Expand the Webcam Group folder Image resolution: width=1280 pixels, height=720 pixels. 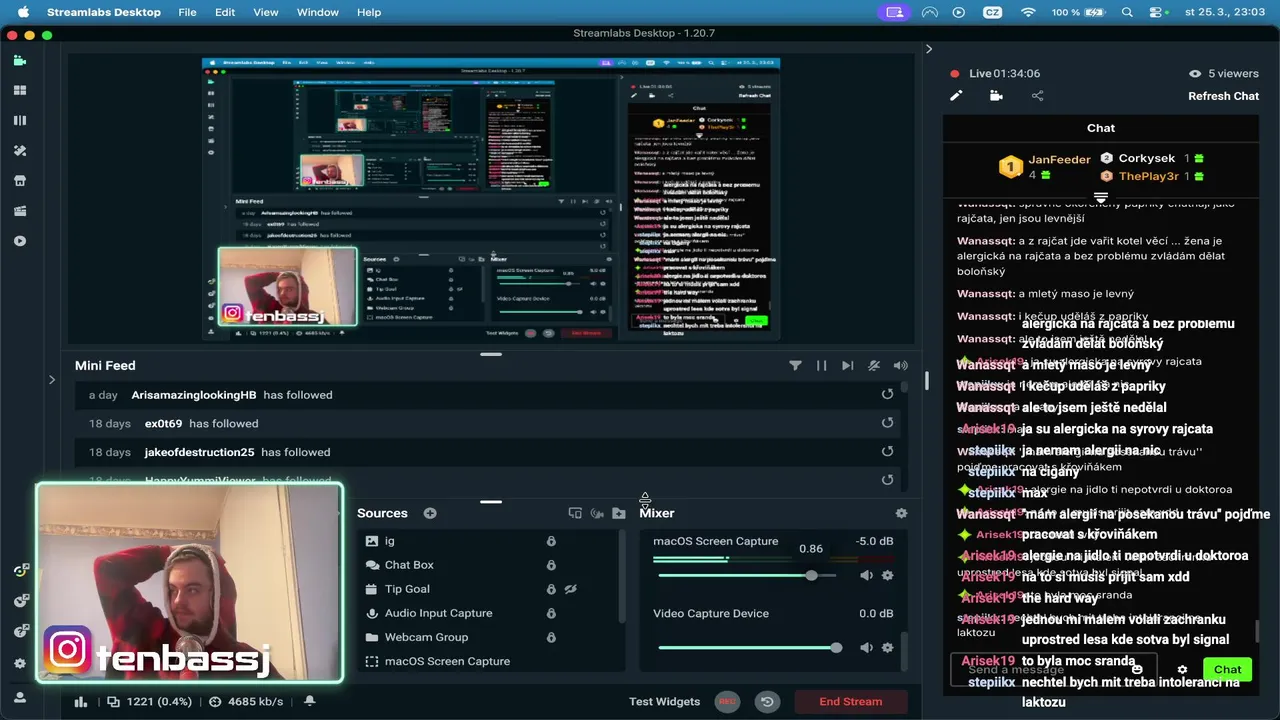point(372,637)
